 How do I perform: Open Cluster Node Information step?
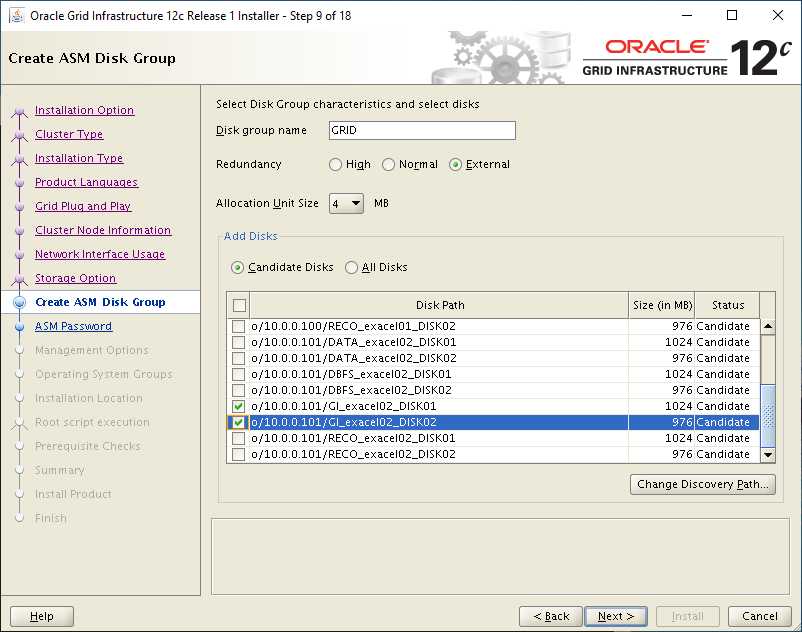[103, 231]
